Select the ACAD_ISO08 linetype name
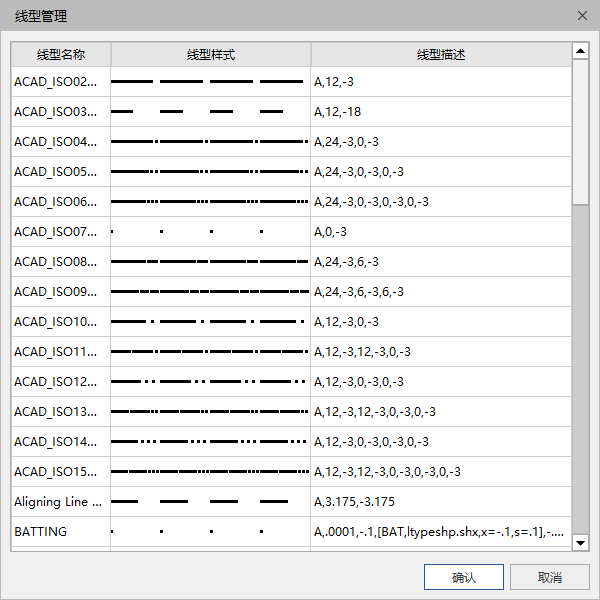Viewport: 600px width, 600px height. coord(55,262)
